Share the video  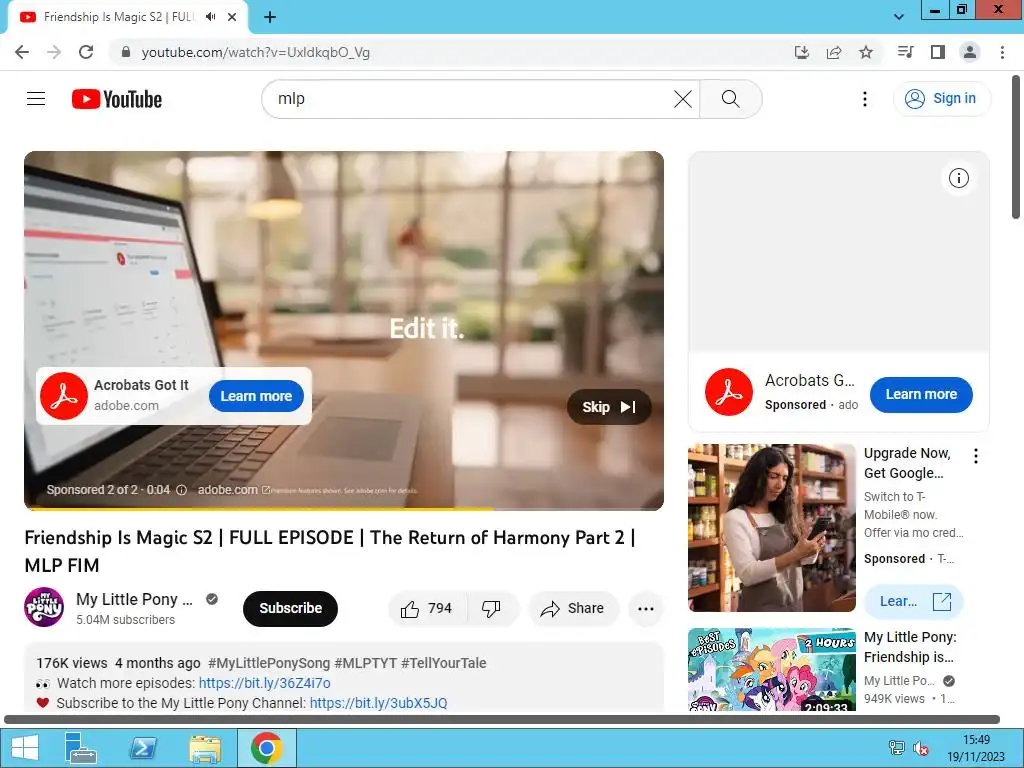click(573, 609)
